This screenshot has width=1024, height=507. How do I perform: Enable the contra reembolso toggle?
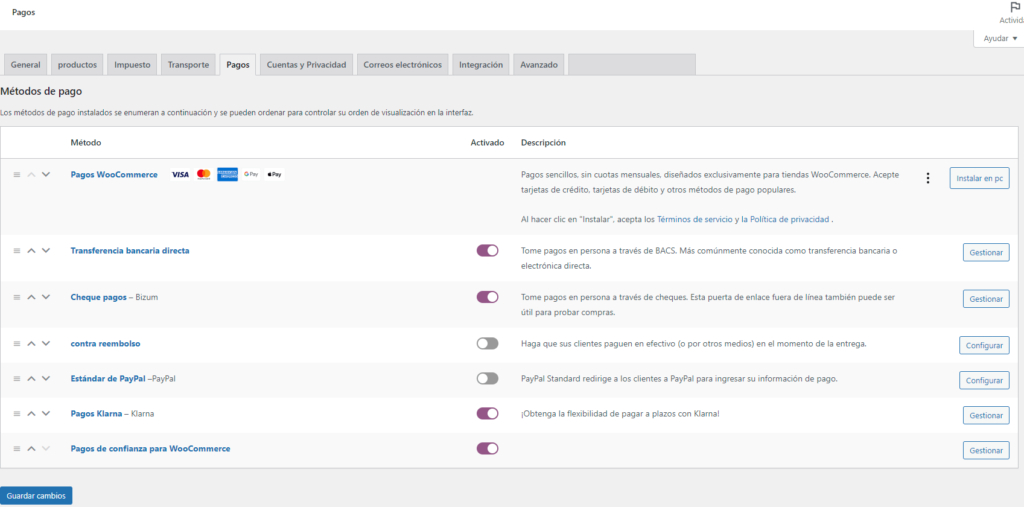click(487, 343)
